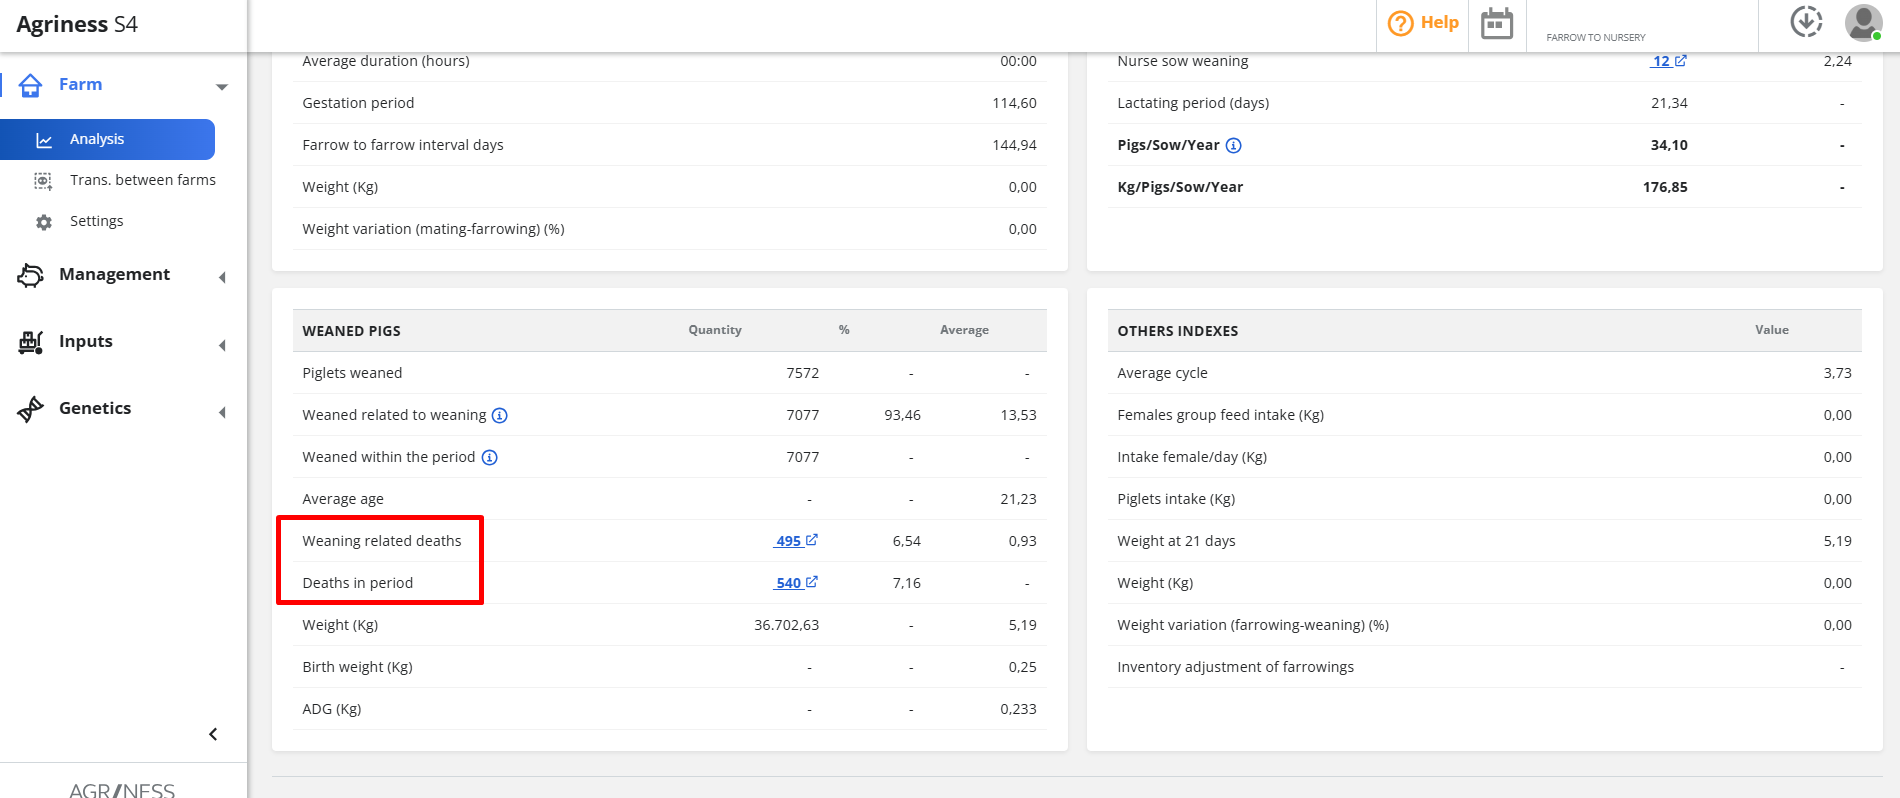Screen dimensions: 1900x798
Task: Click the Management pig icon
Action: (x=31, y=275)
